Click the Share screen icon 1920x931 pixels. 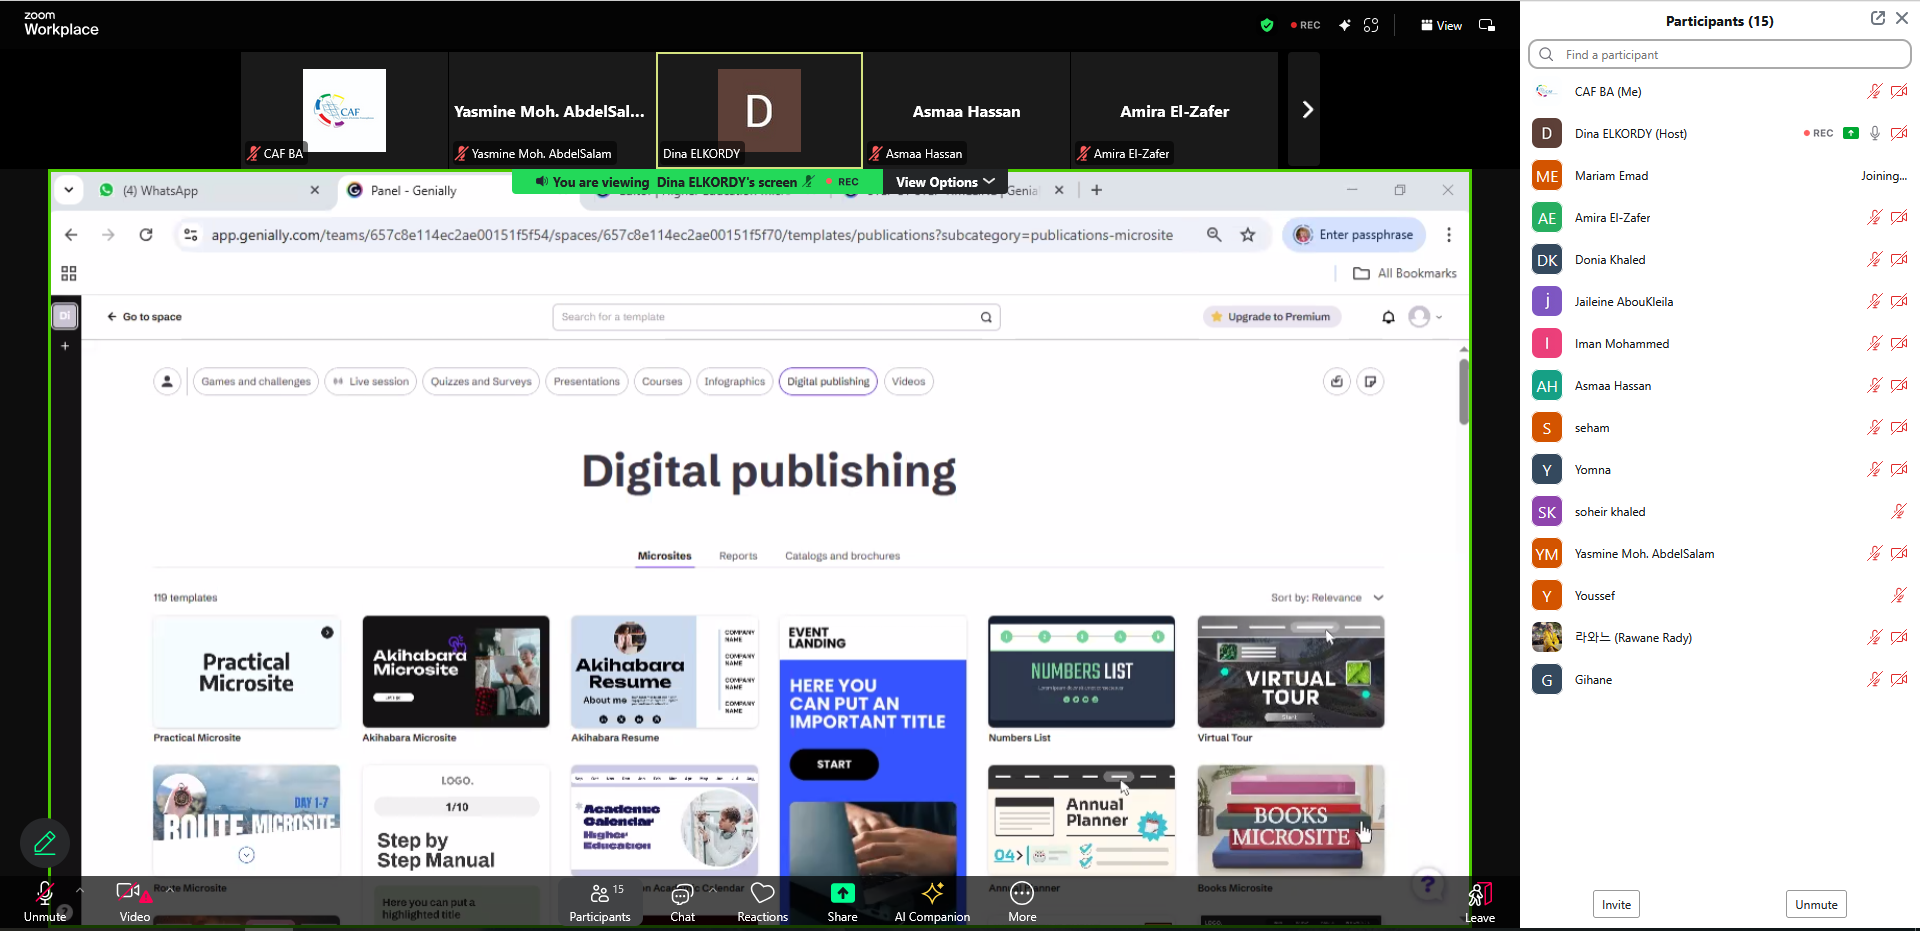point(842,901)
